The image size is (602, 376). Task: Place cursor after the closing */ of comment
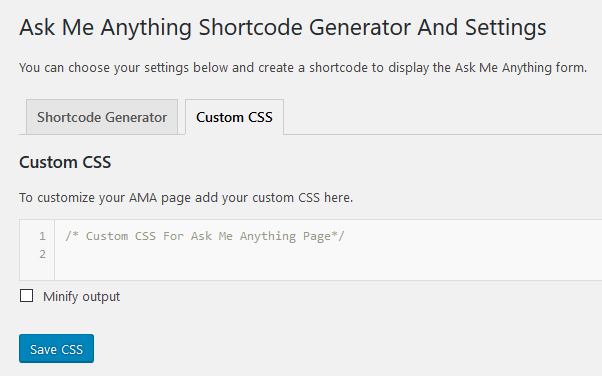[346, 236]
